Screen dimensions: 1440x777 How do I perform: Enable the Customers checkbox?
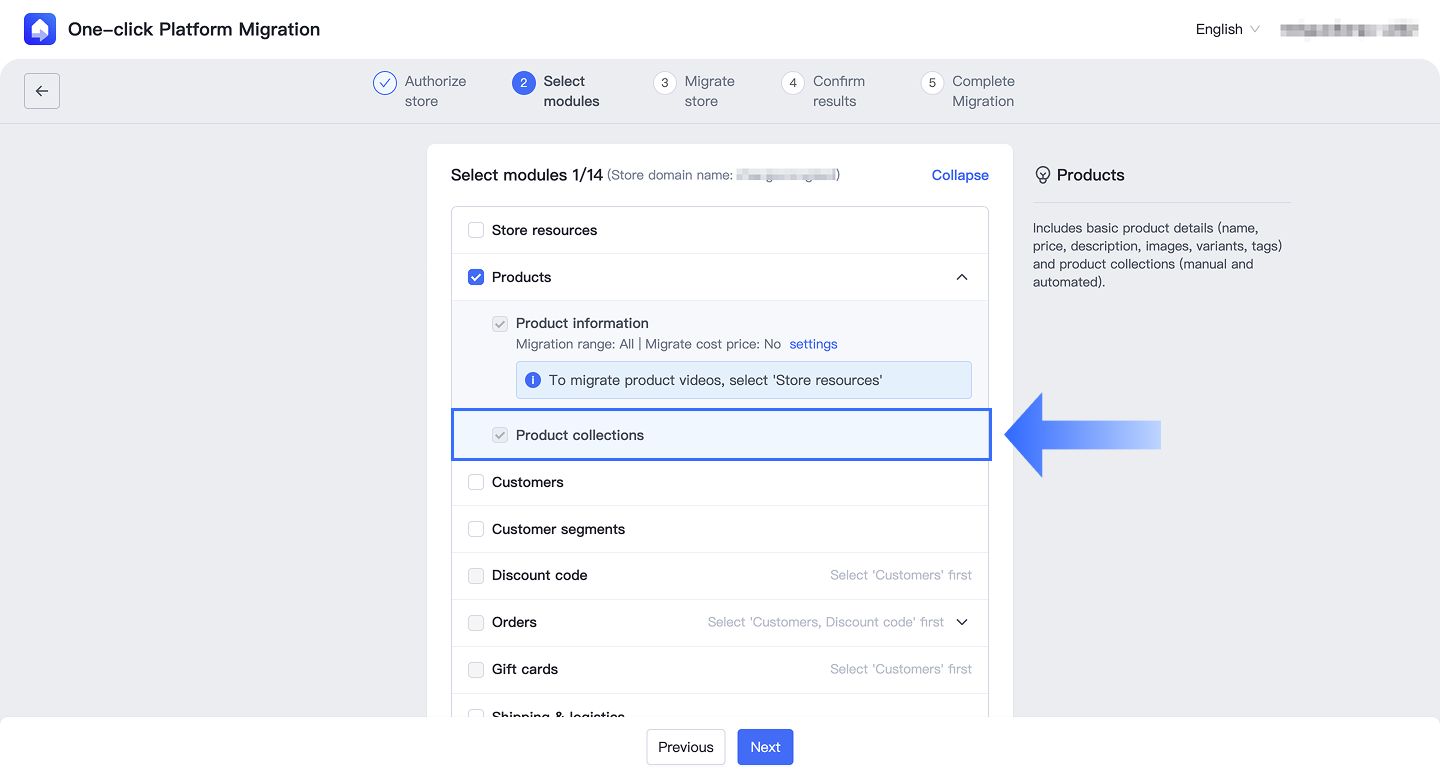[476, 482]
